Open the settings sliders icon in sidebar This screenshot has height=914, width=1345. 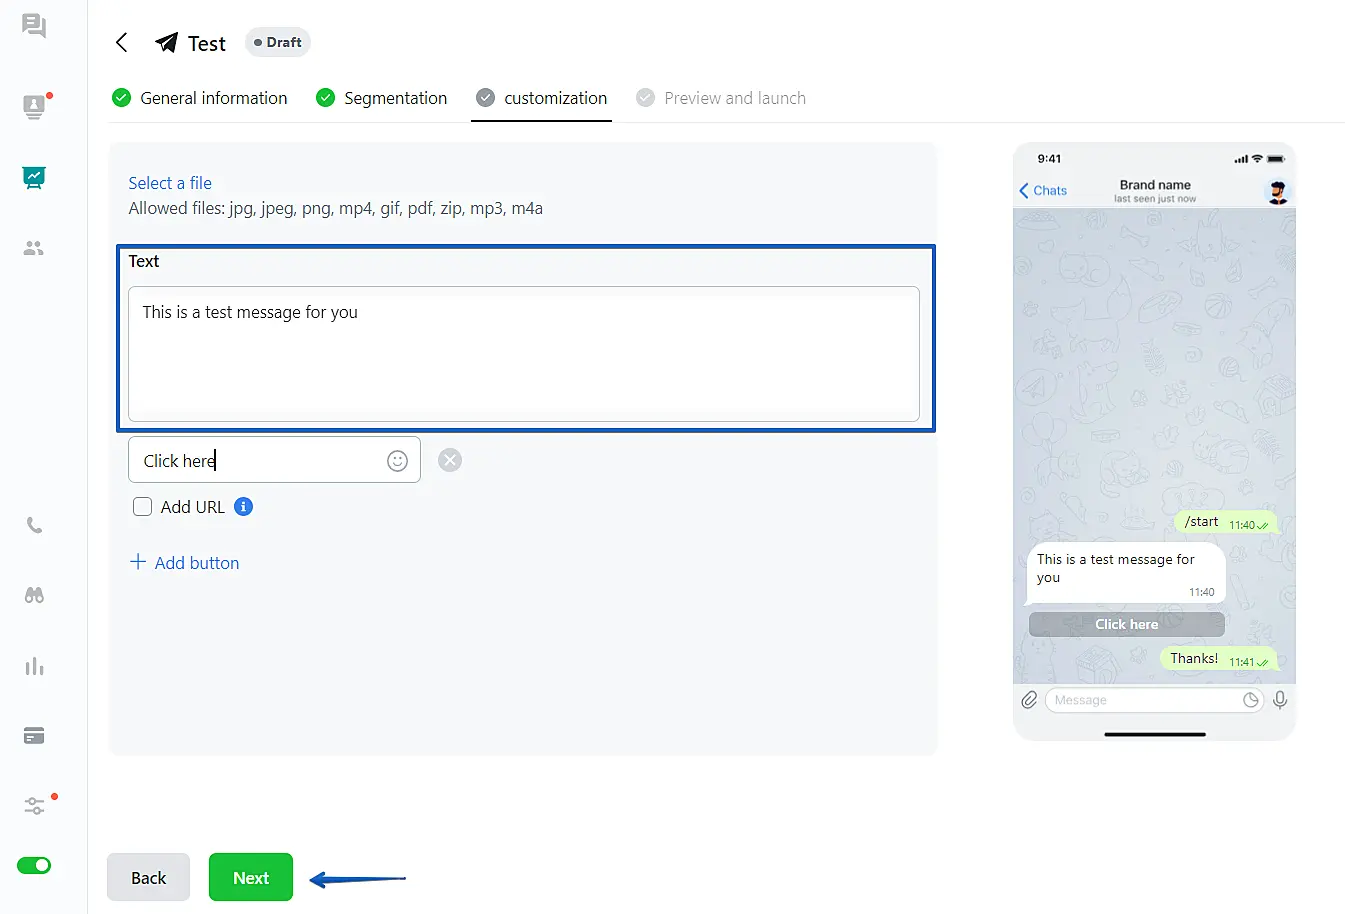[34, 806]
